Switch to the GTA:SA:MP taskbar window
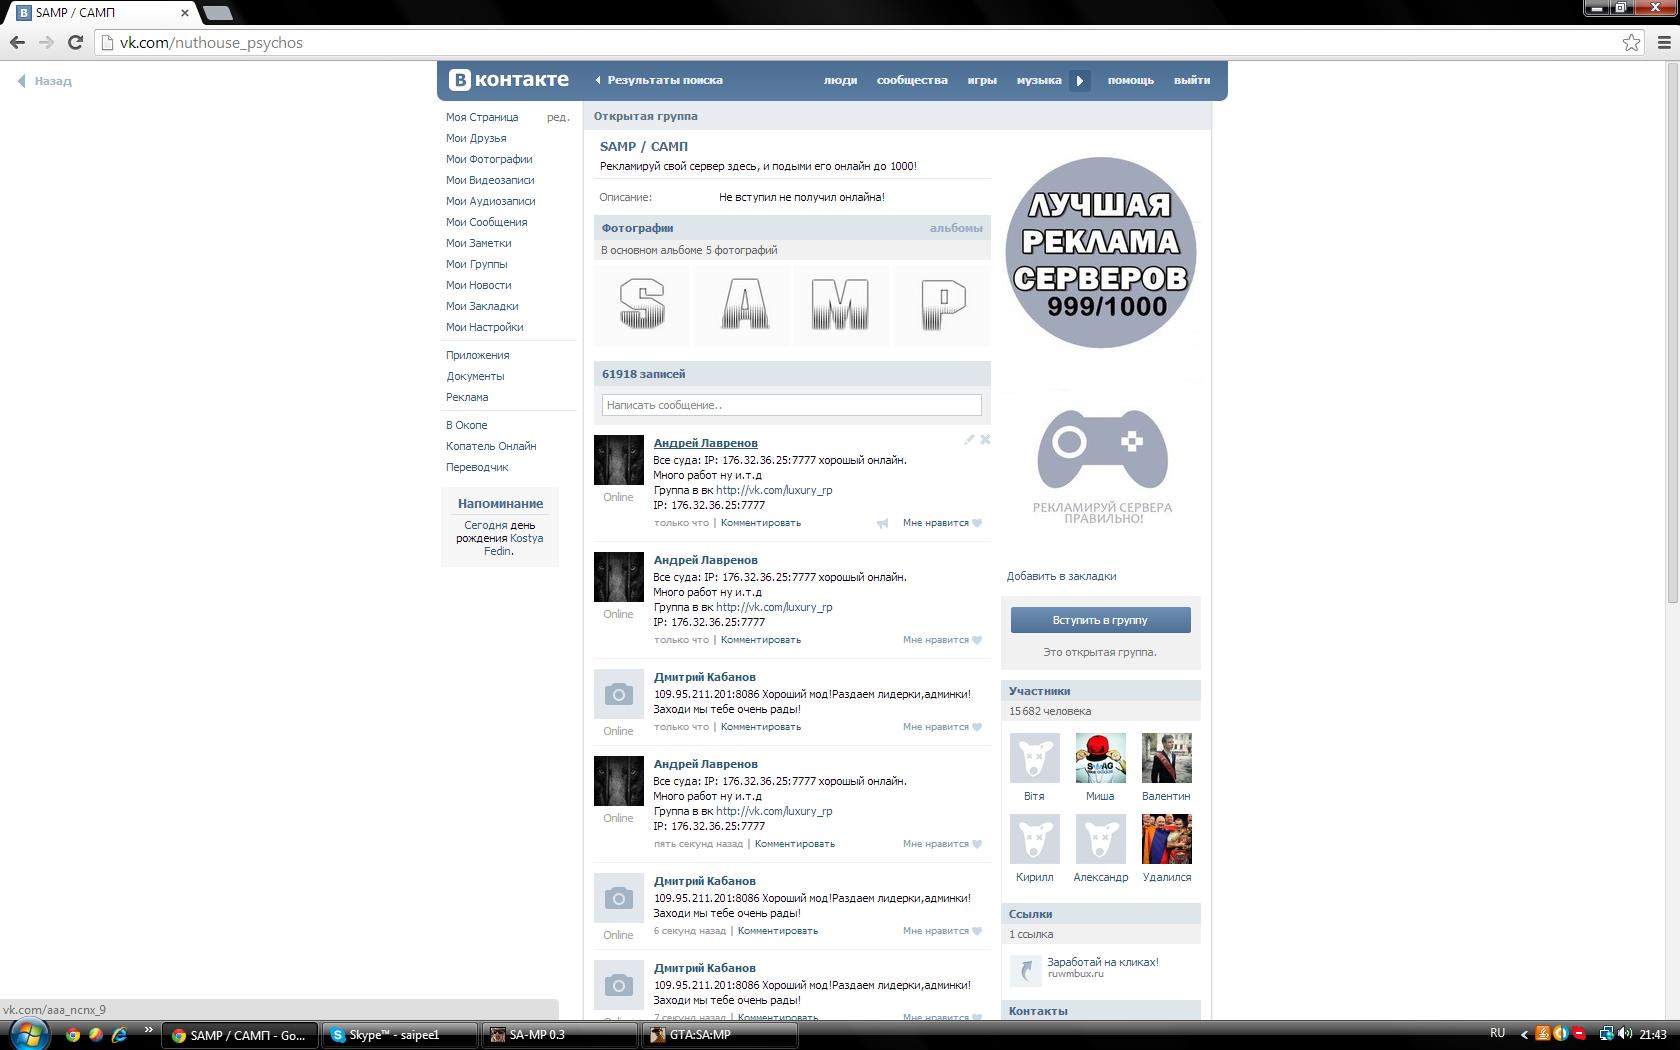Viewport: 1680px width, 1050px height. [x=719, y=1035]
